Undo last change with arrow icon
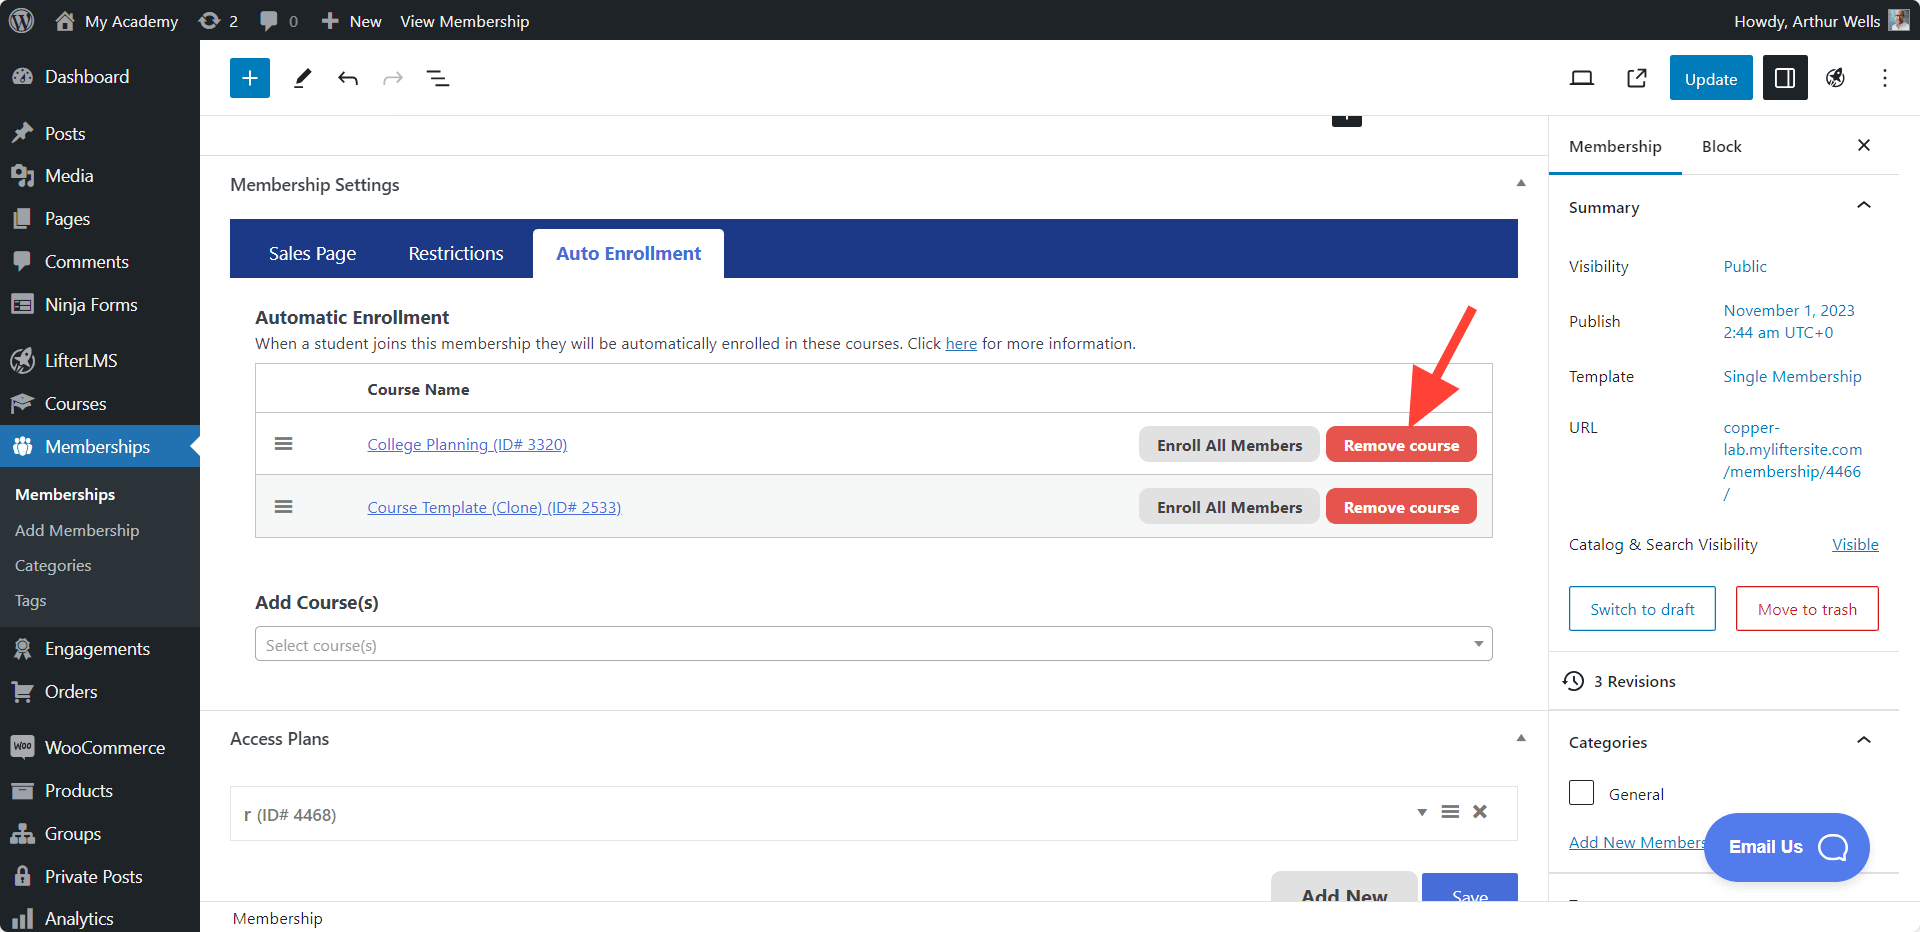 pos(348,78)
